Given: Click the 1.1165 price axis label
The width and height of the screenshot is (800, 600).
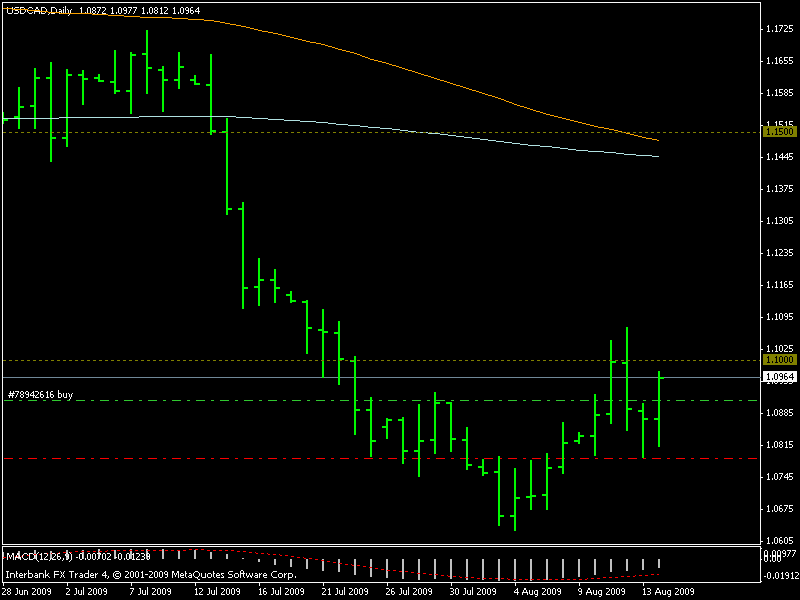Looking at the screenshot, I should click(x=780, y=285).
